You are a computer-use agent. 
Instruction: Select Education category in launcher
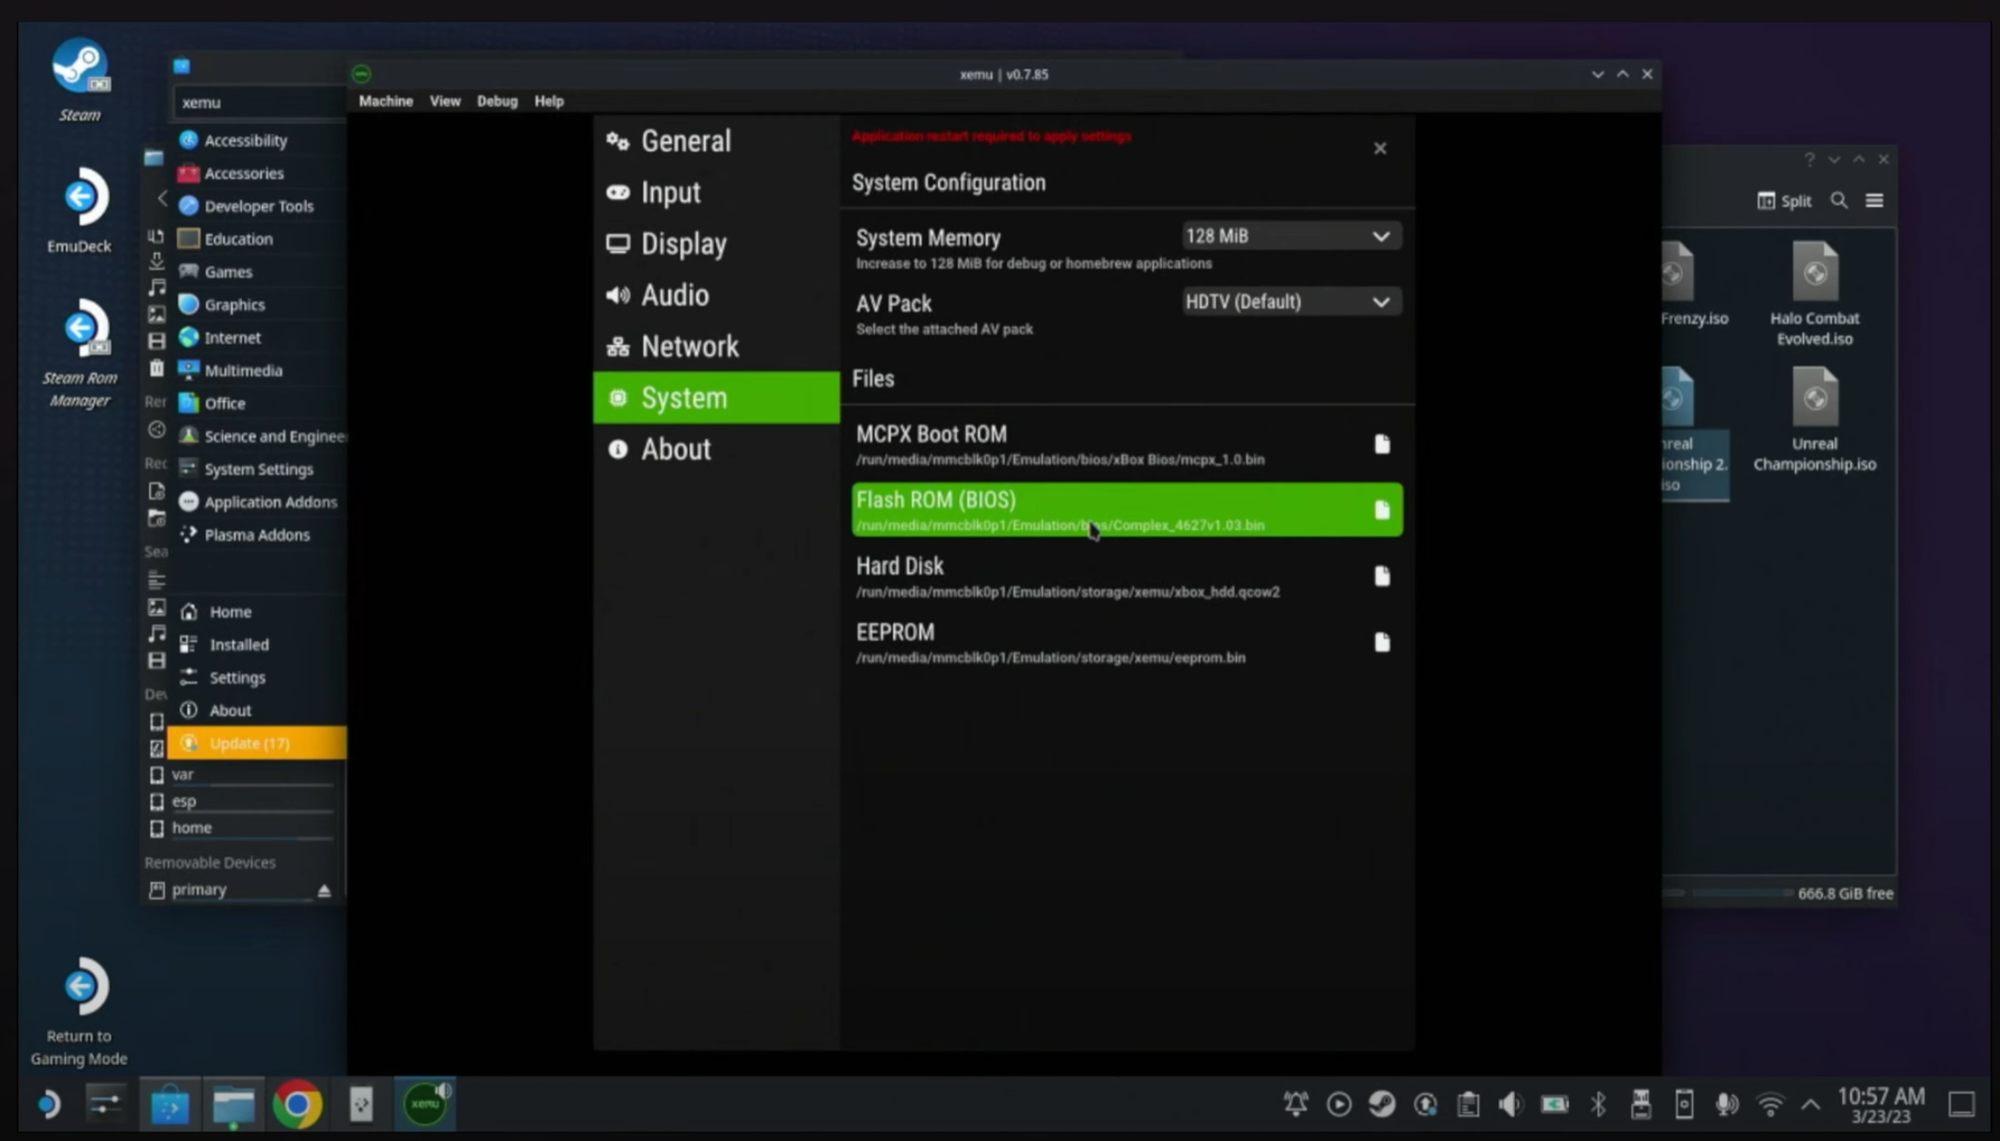258,239
